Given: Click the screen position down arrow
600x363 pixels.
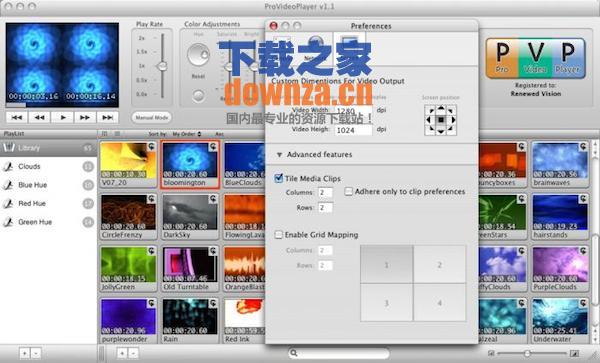Looking at the screenshot, I should pyautogui.click(x=440, y=131).
